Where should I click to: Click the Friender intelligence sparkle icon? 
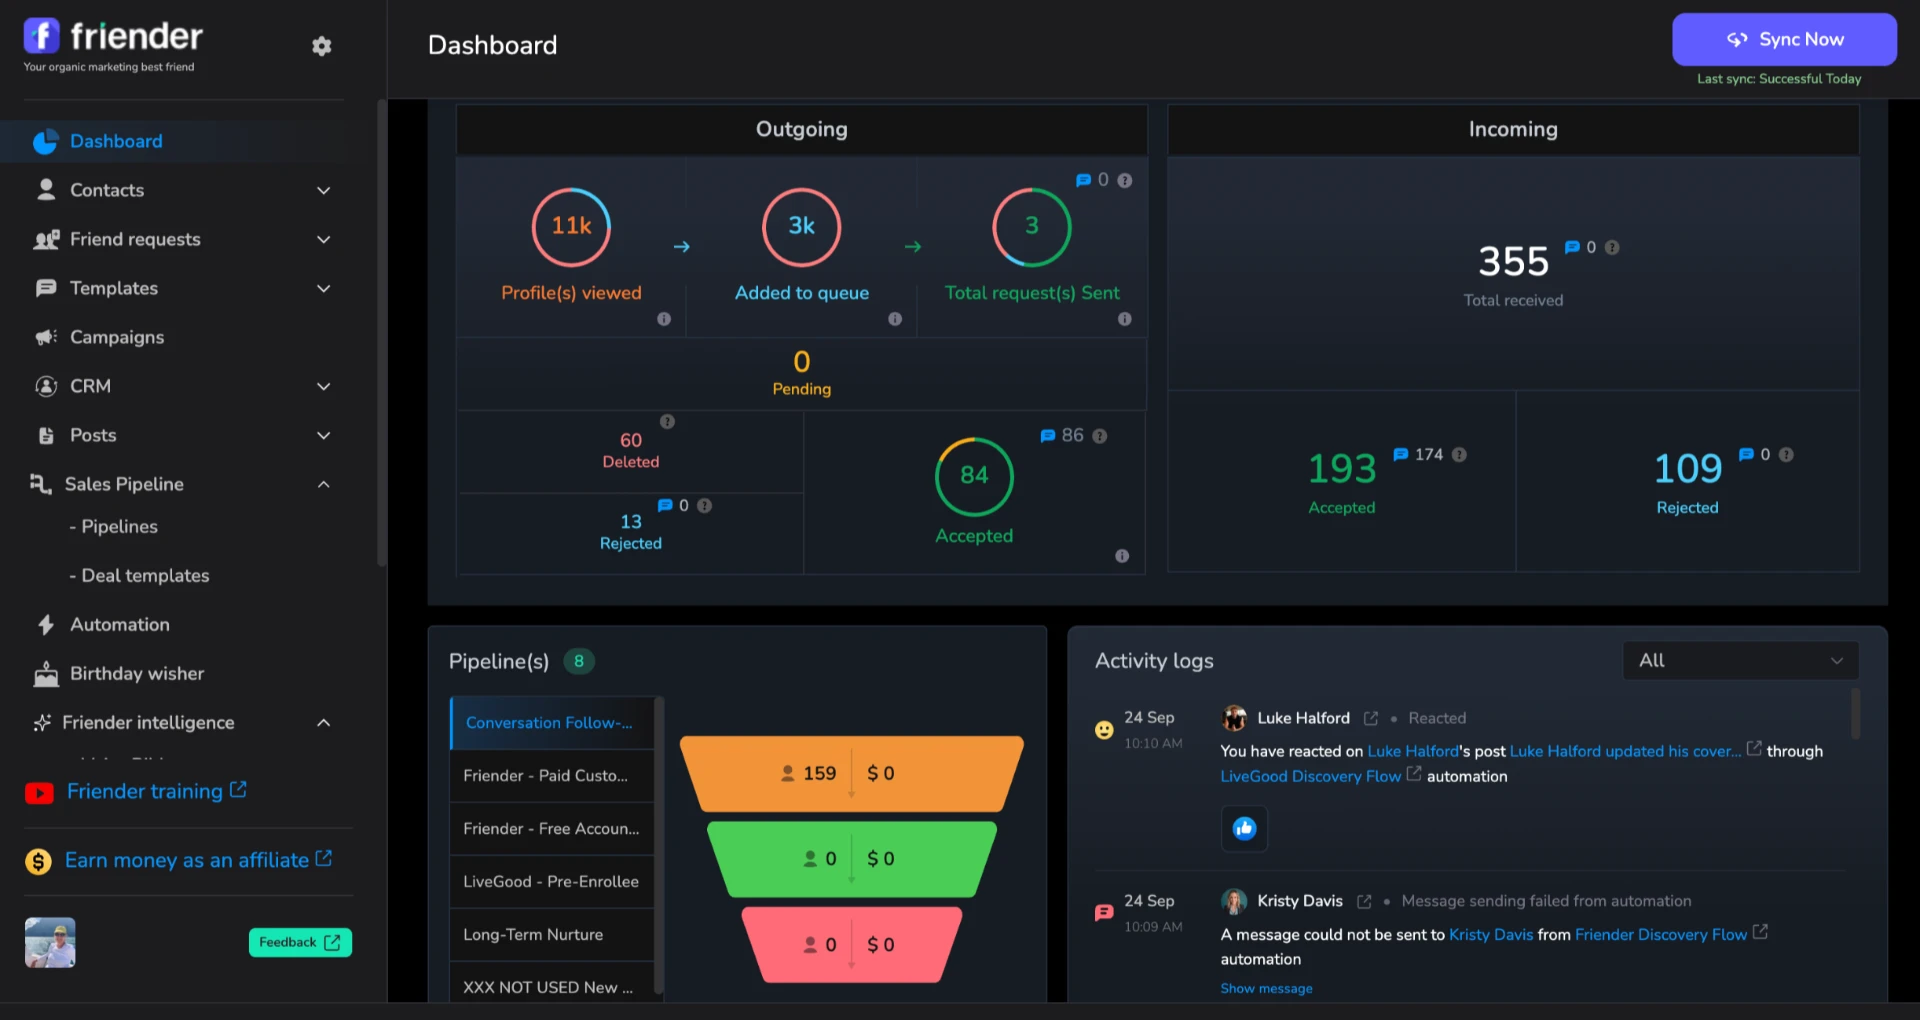pyautogui.click(x=42, y=723)
